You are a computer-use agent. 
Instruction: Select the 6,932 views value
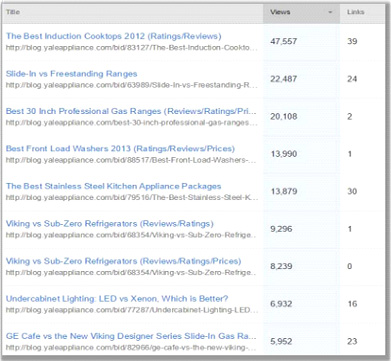[281, 304]
